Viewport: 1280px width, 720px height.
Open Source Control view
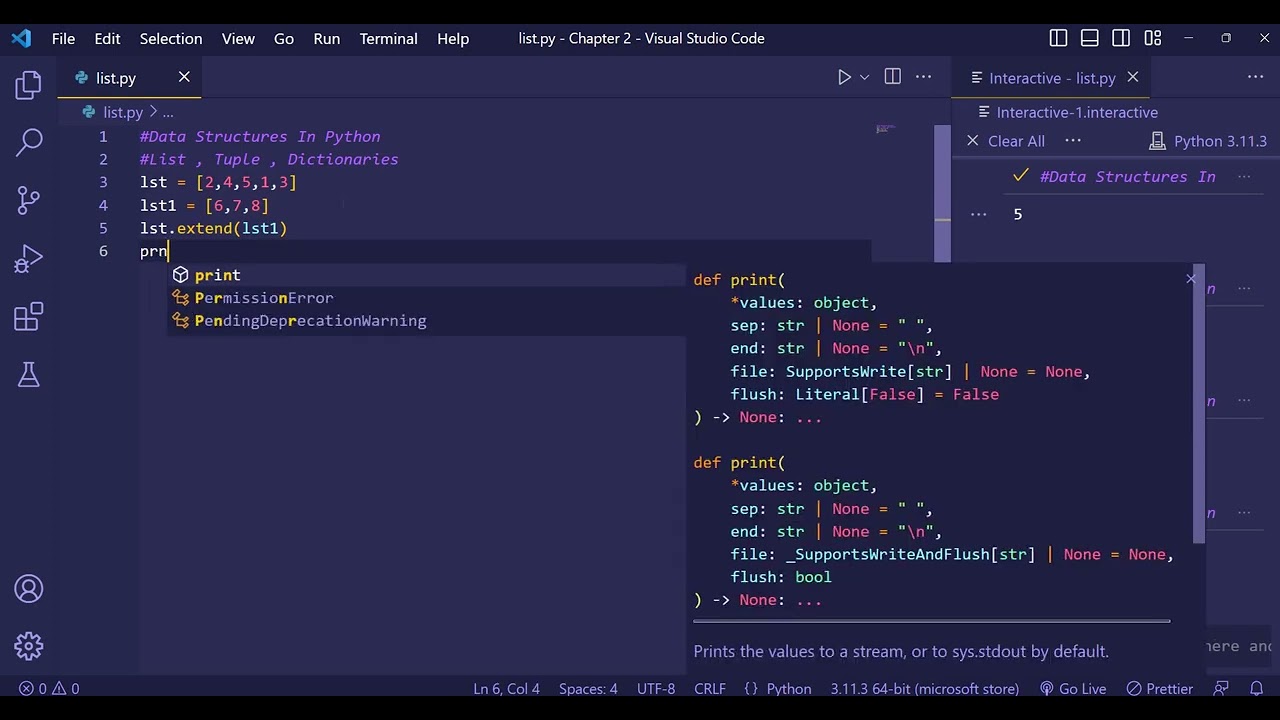tap(29, 200)
